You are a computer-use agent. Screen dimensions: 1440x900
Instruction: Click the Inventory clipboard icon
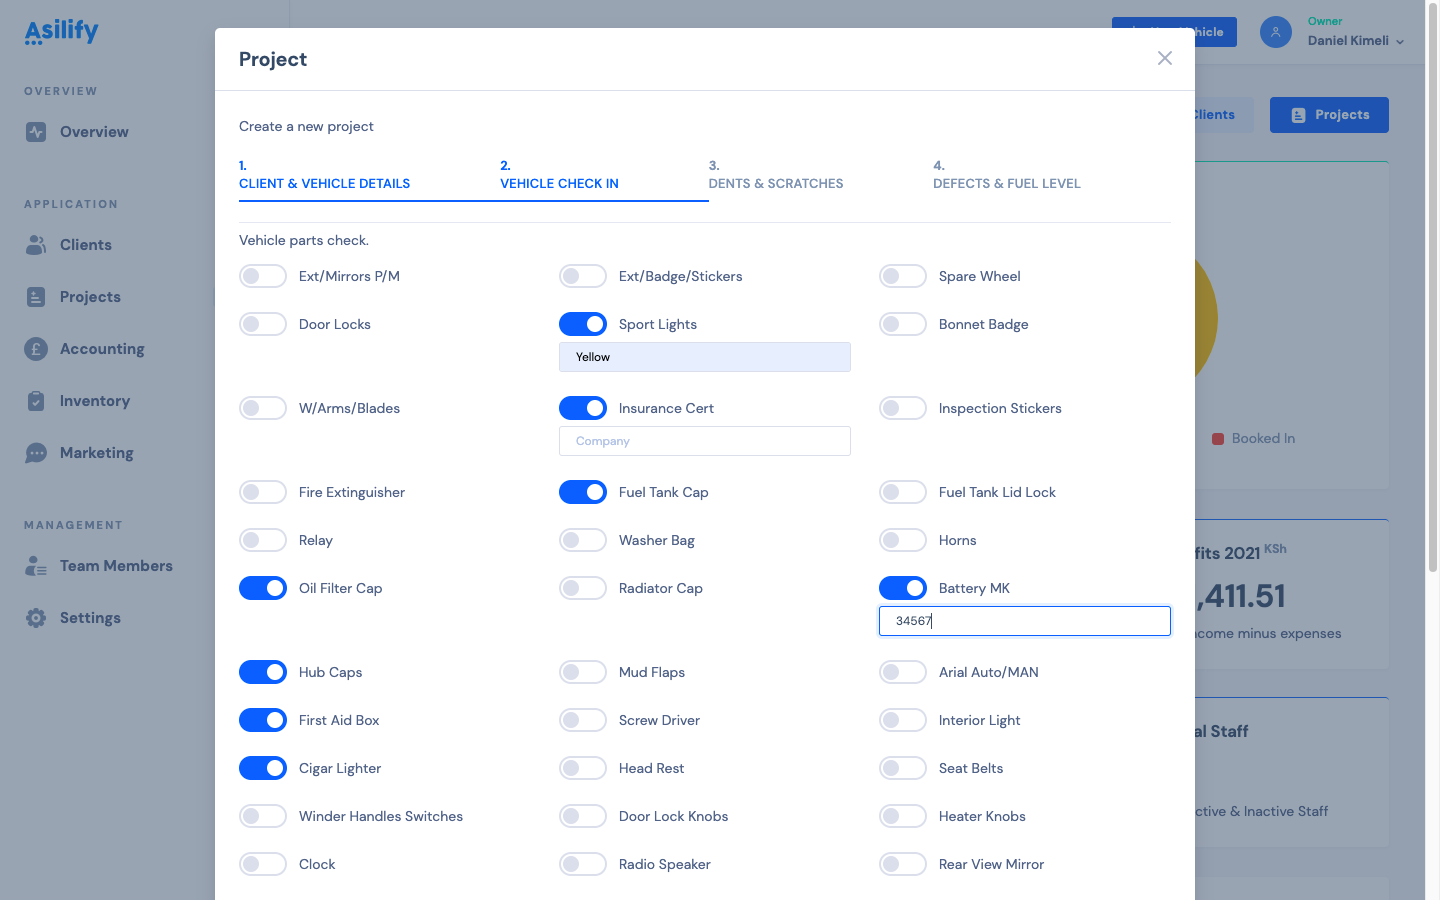(36, 401)
